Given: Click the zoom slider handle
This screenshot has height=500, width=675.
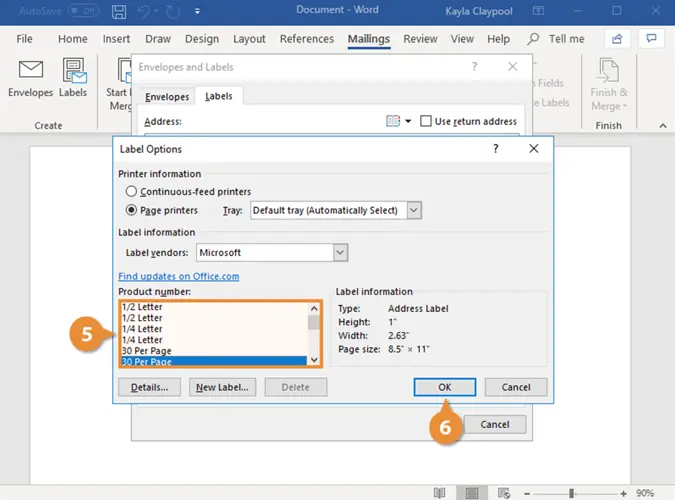Looking at the screenshot, I should [x=571, y=494].
